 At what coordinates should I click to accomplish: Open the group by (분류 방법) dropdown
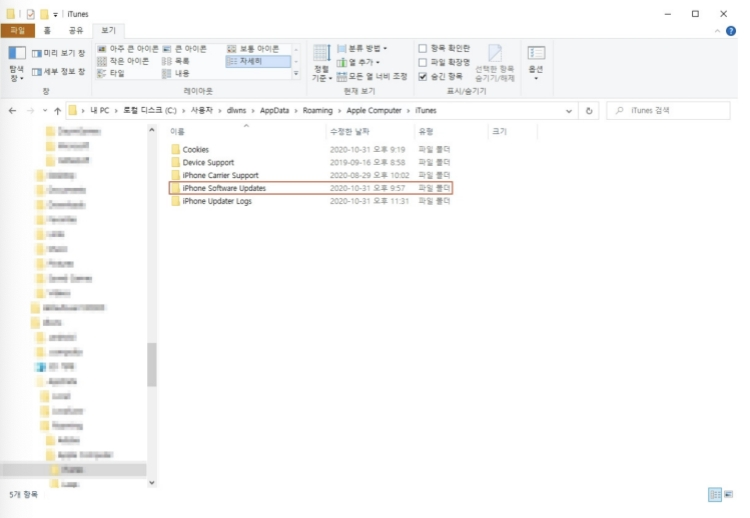(x=363, y=48)
